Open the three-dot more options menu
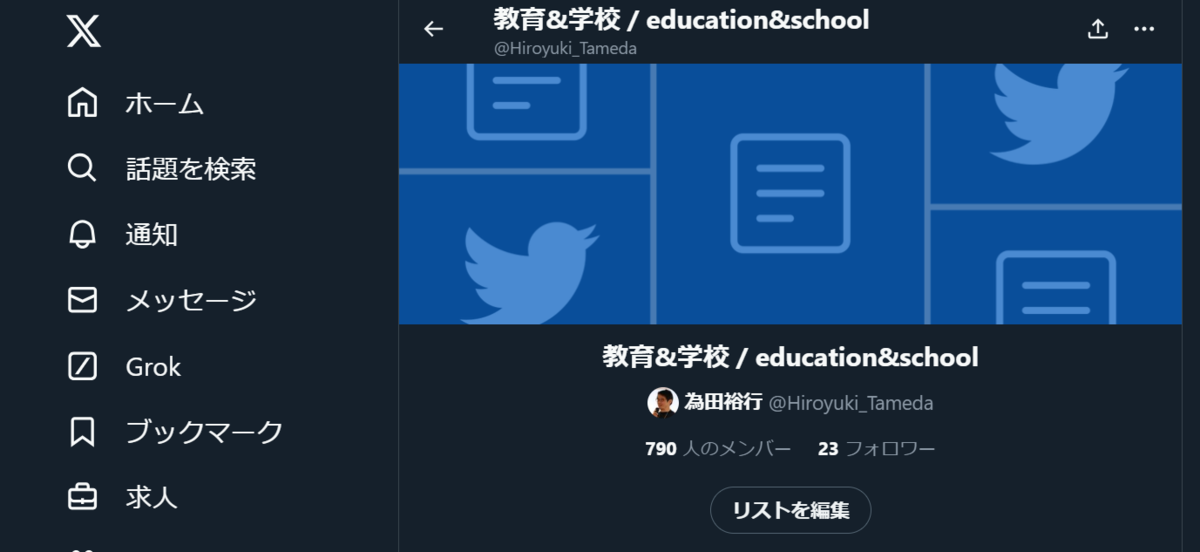The width and height of the screenshot is (1200, 552). click(x=1144, y=29)
